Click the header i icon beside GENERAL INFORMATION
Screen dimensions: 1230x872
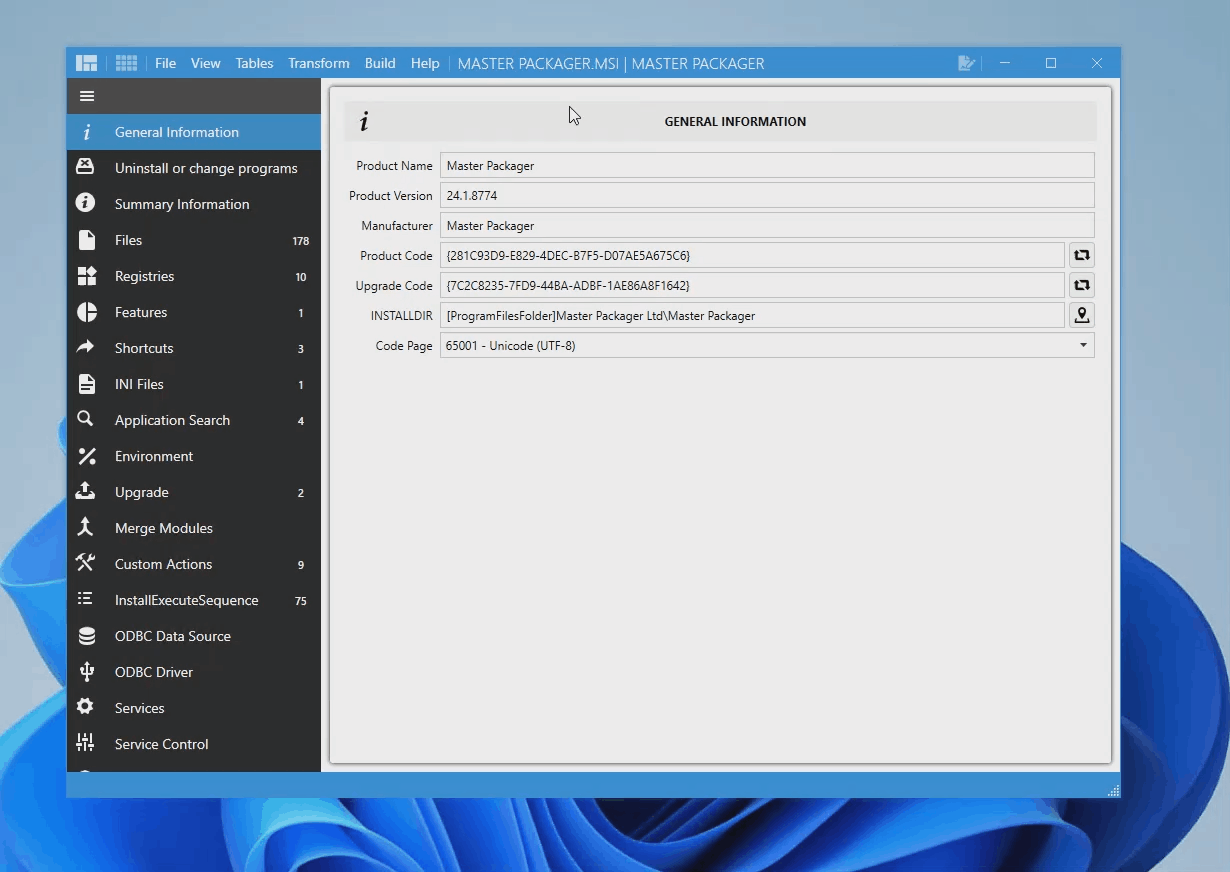pos(364,122)
